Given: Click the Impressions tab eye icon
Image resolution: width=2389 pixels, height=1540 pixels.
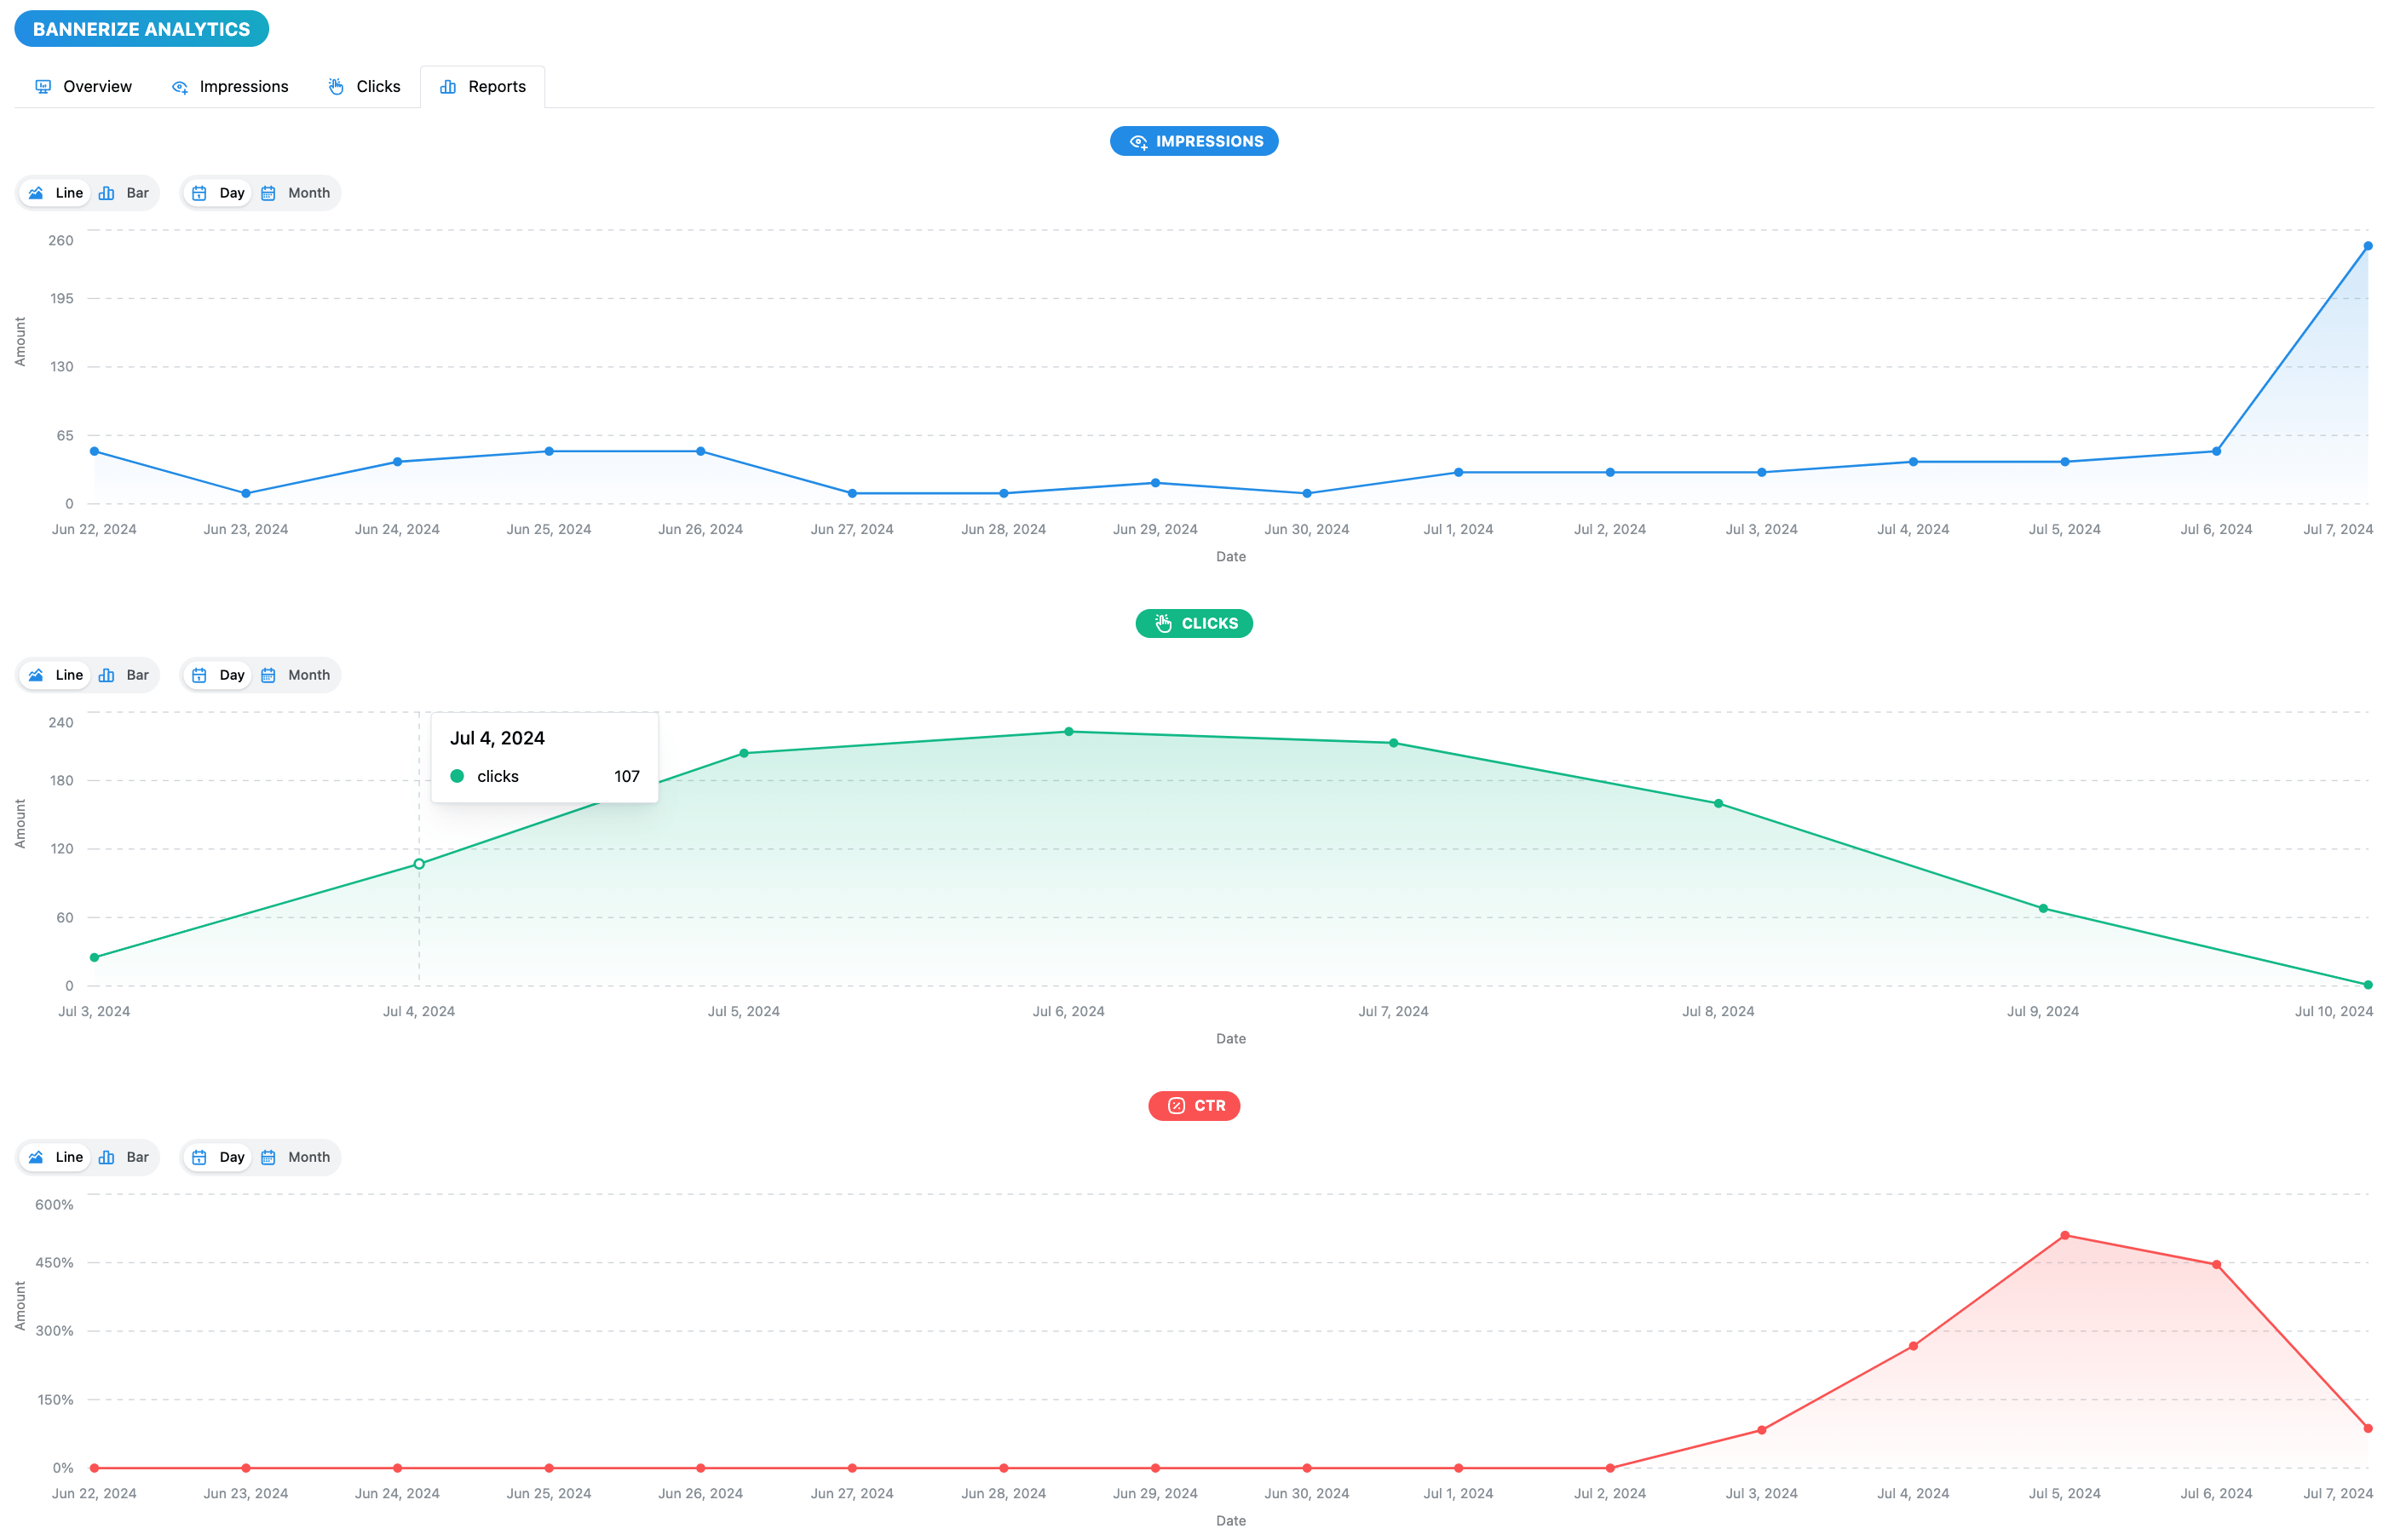Looking at the screenshot, I should tap(180, 87).
